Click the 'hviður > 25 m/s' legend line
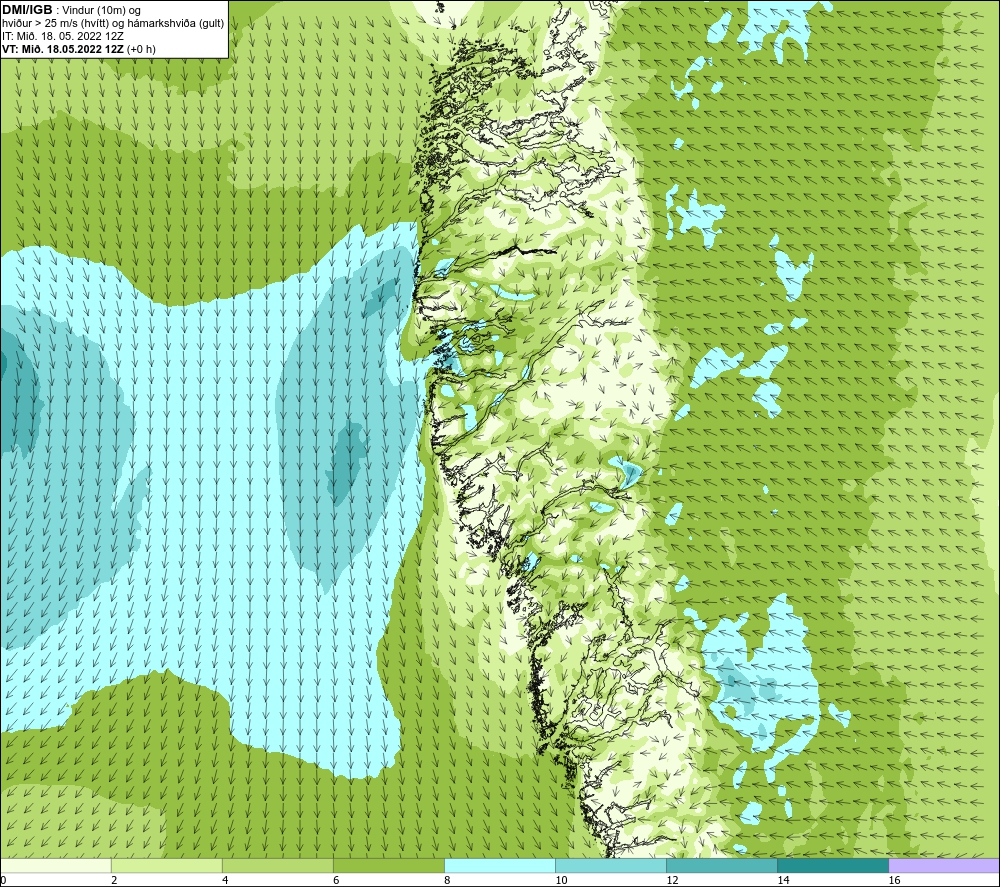1000x887 pixels. [113, 24]
